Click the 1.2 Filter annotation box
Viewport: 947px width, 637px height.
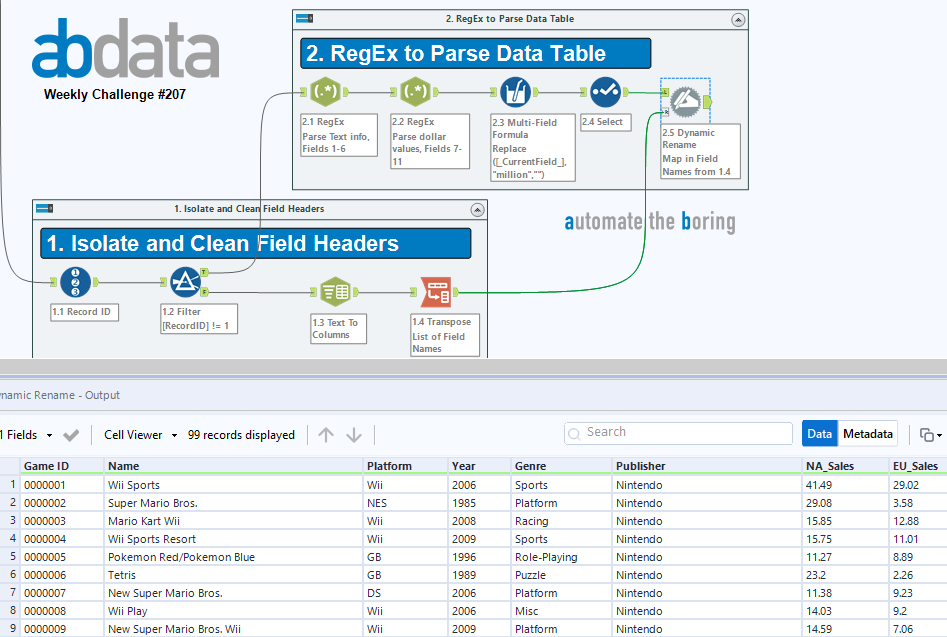click(199, 319)
